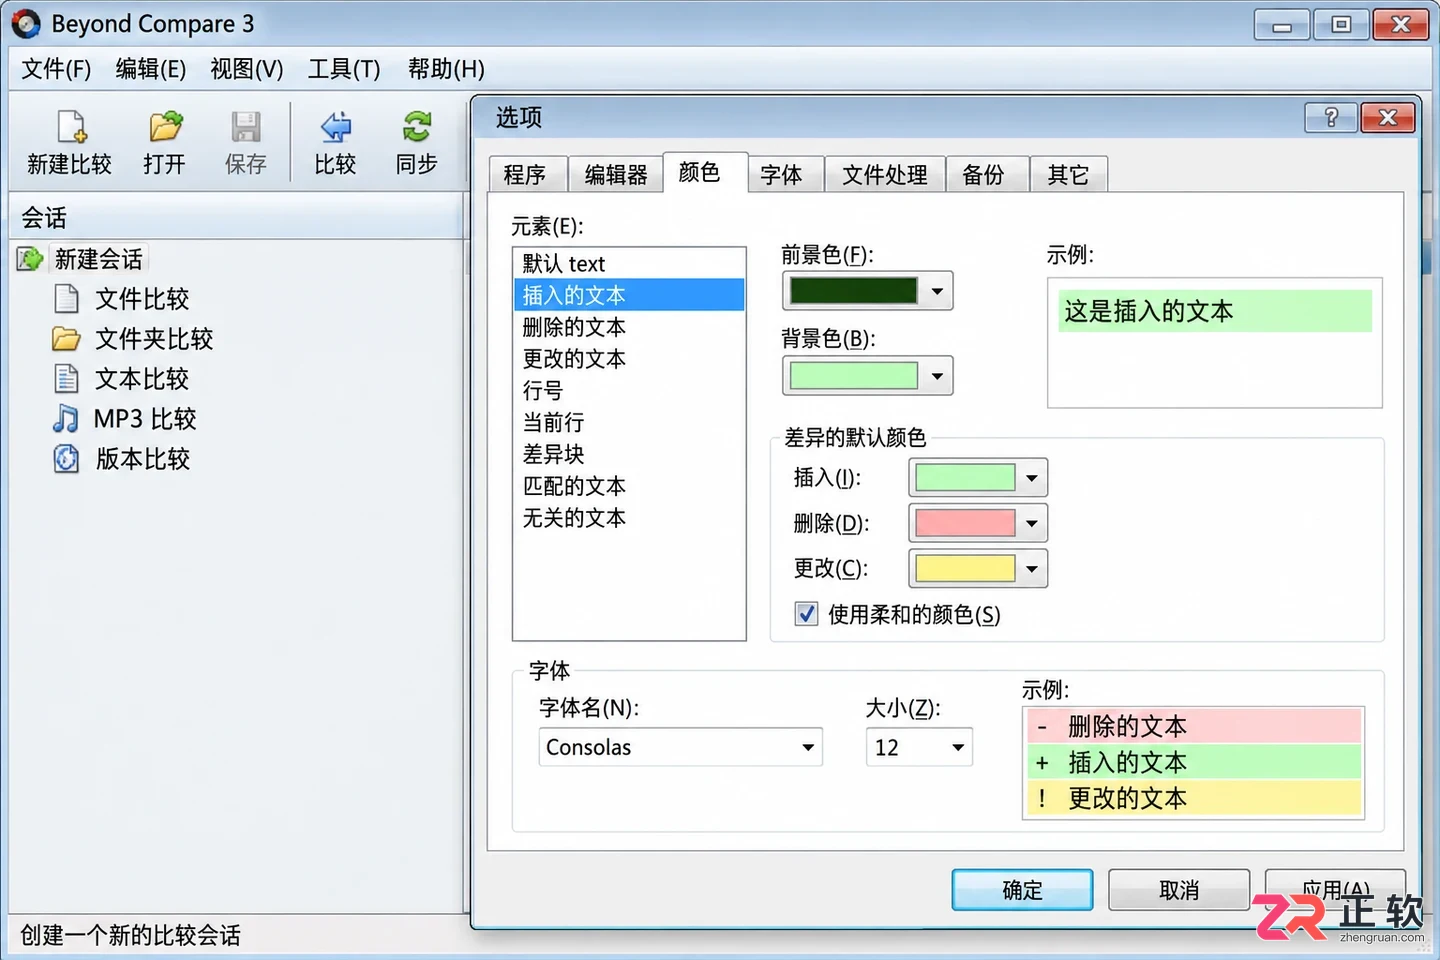1440x960 pixels.
Task: Switch to the 文件处理 tab
Action: click(x=885, y=175)
